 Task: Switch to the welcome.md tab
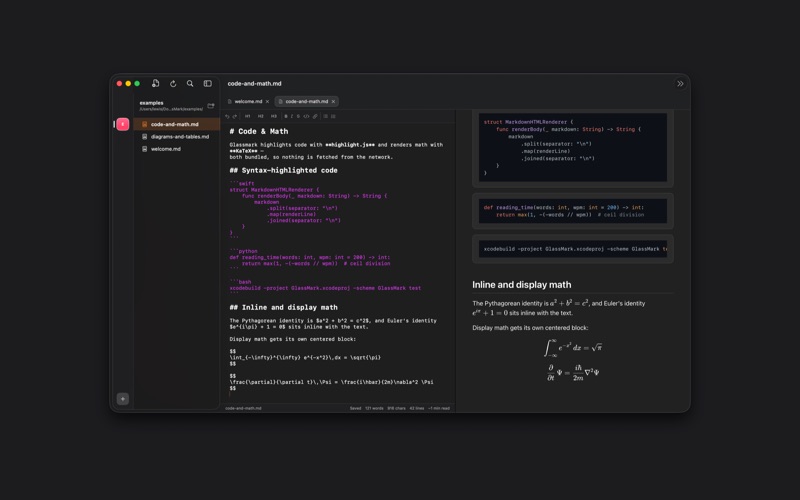point(248,102)
